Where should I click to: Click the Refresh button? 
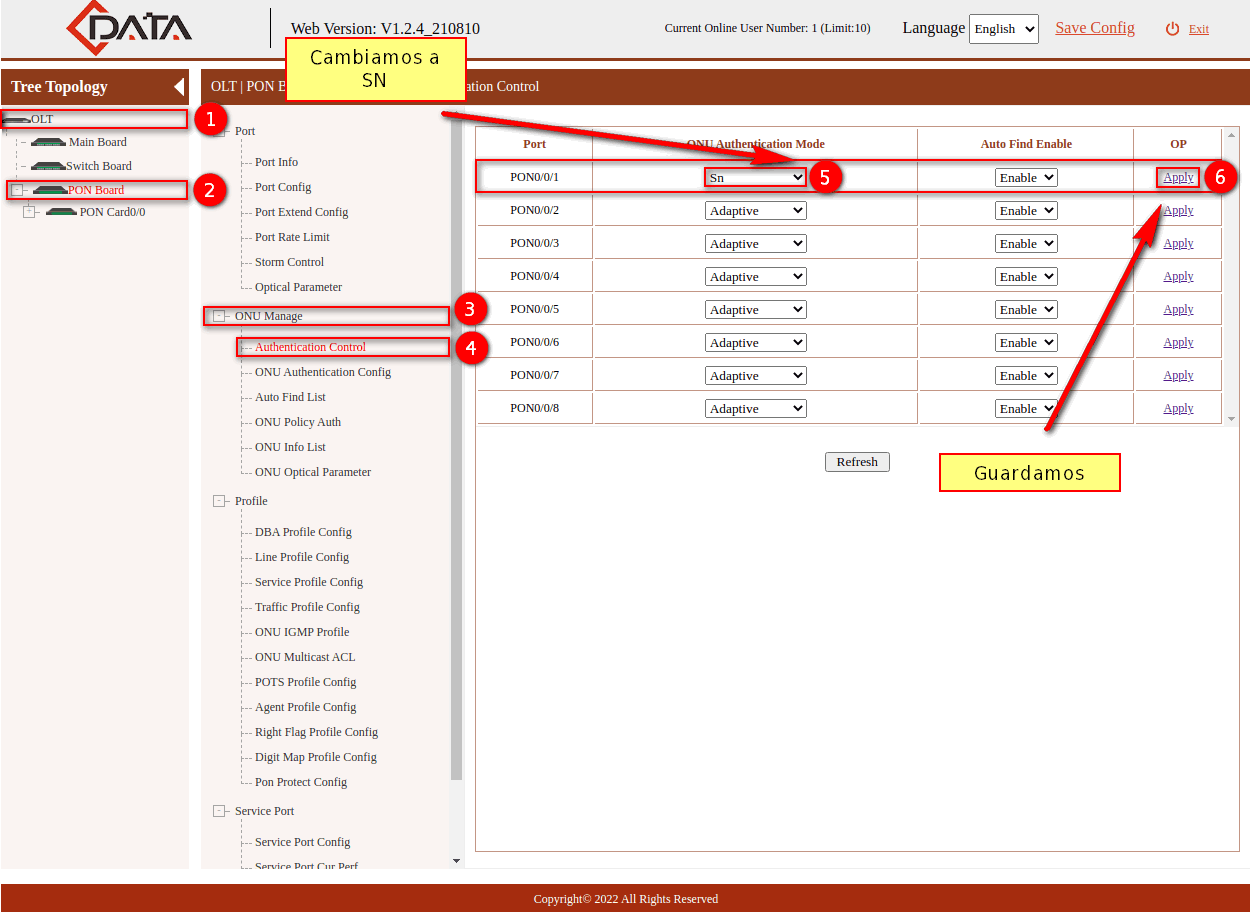coord(857,462)
